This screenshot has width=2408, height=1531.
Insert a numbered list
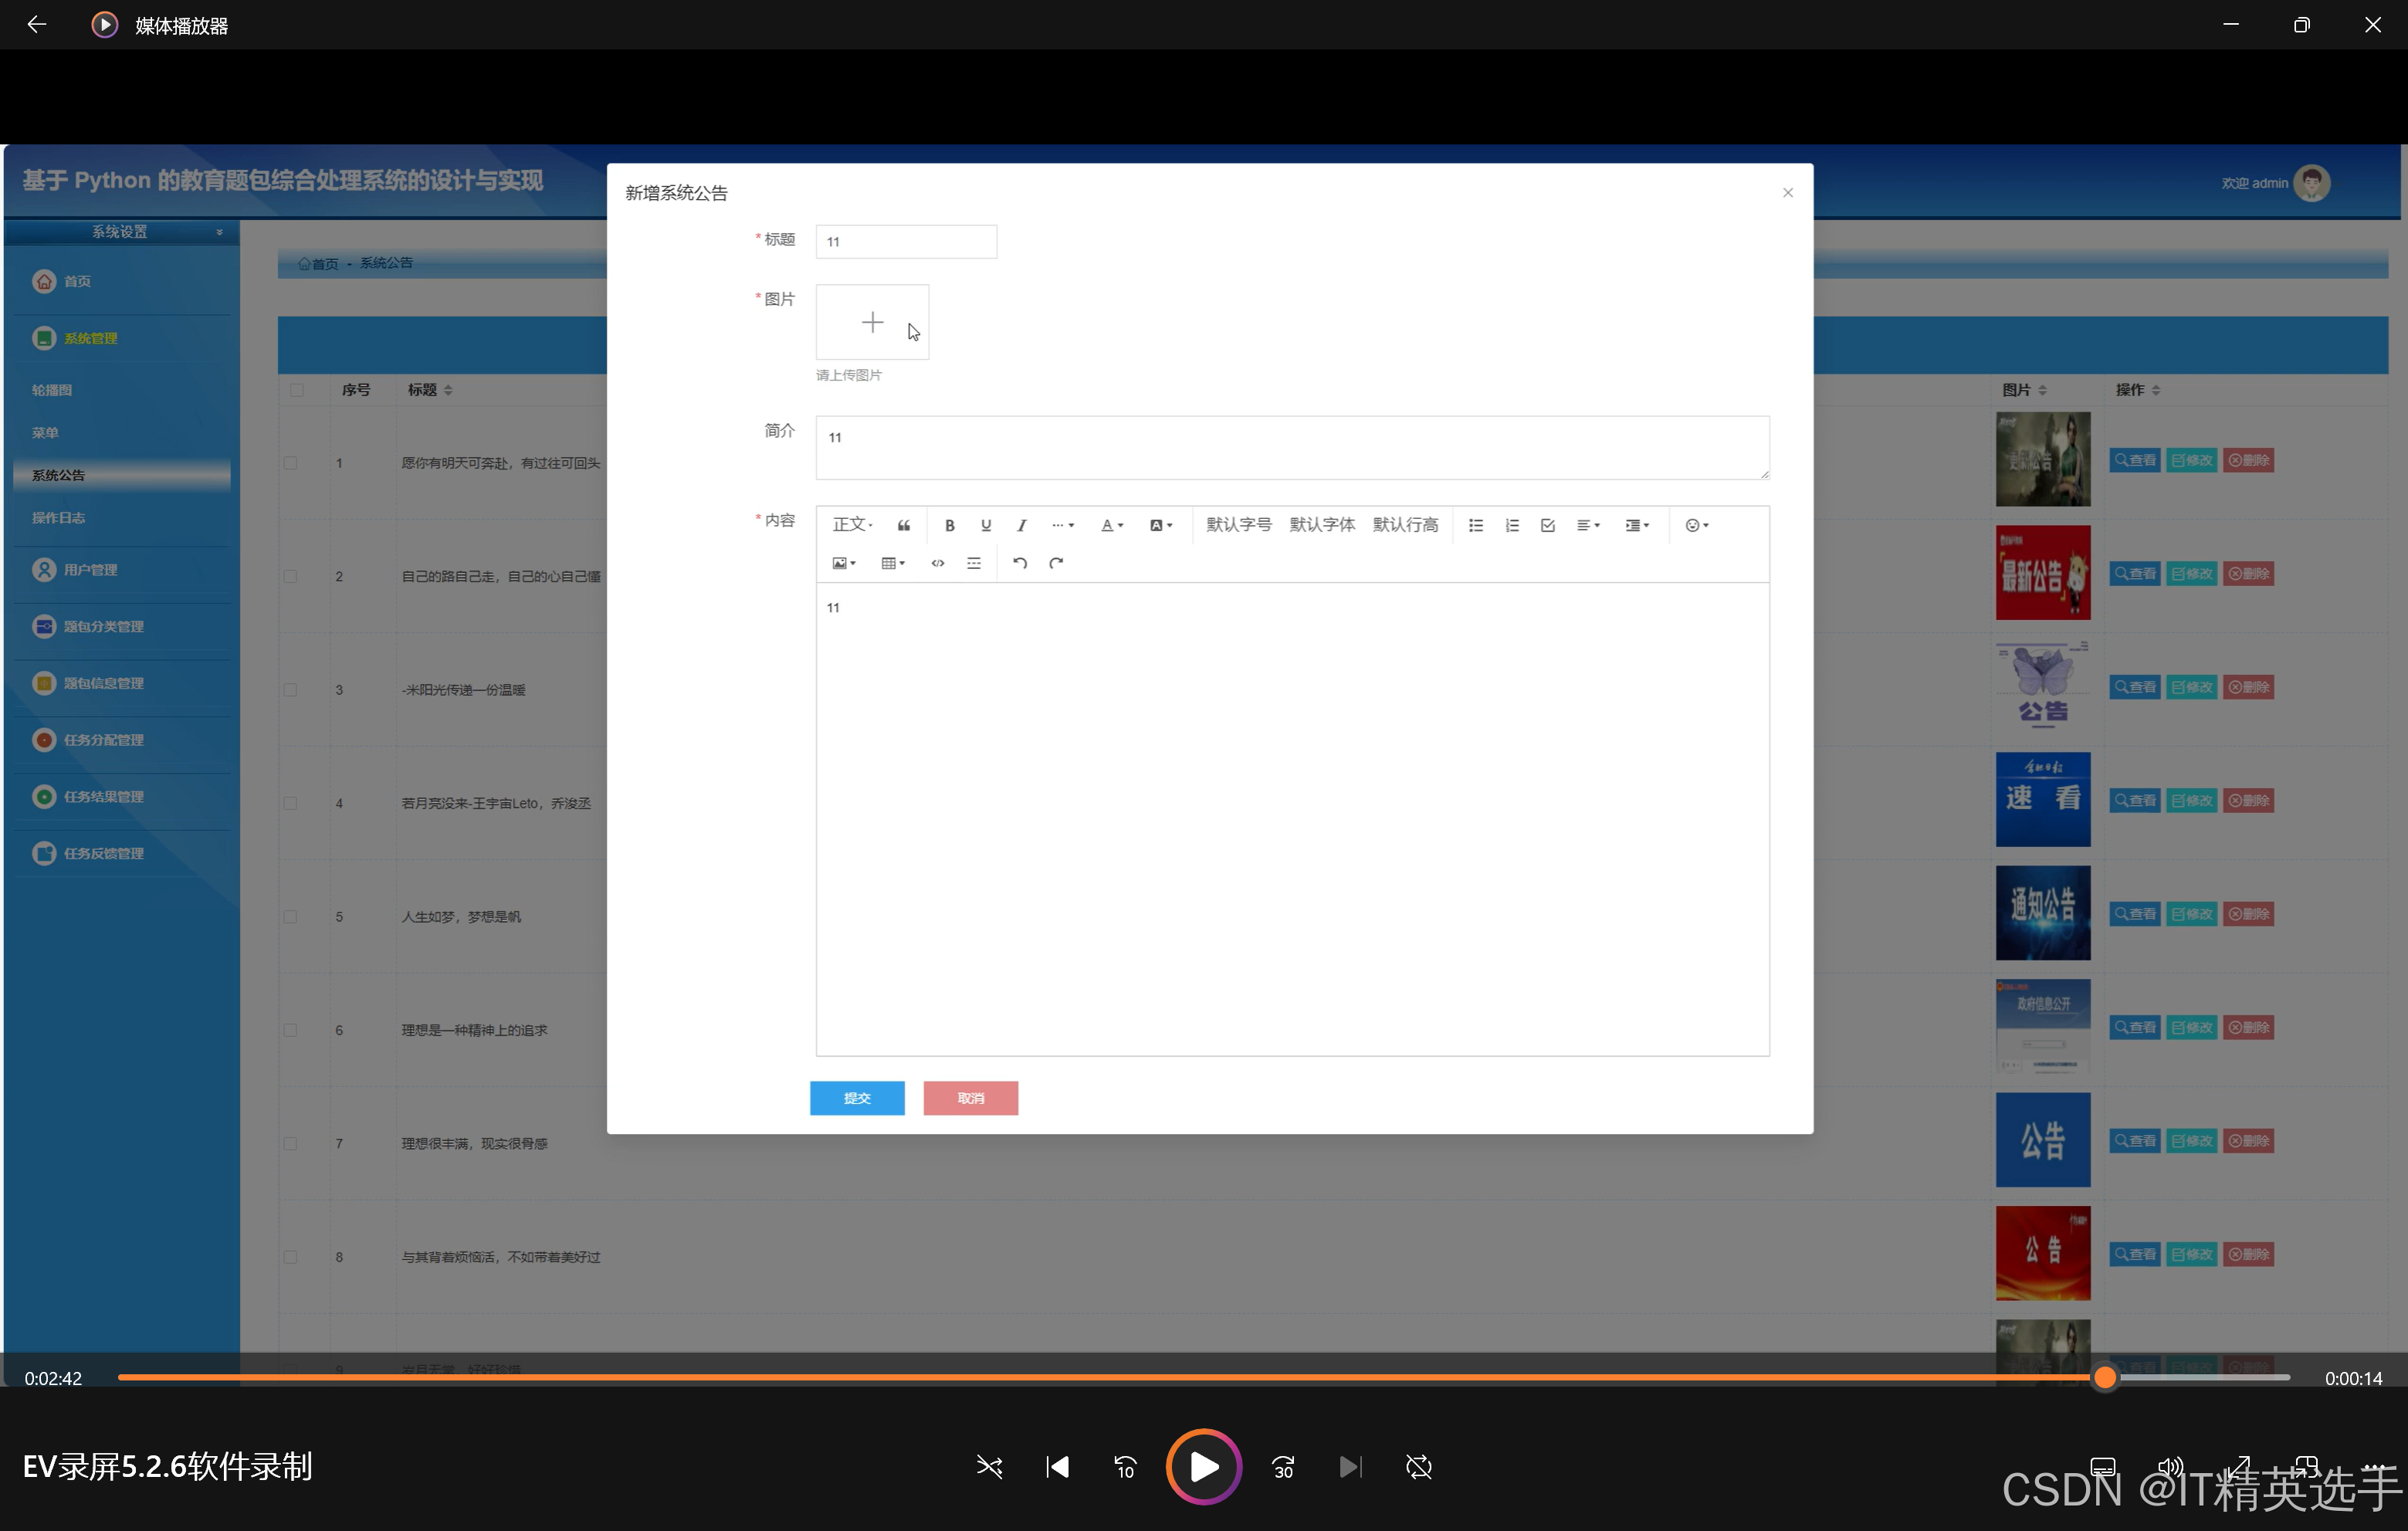coord(1512,525)
